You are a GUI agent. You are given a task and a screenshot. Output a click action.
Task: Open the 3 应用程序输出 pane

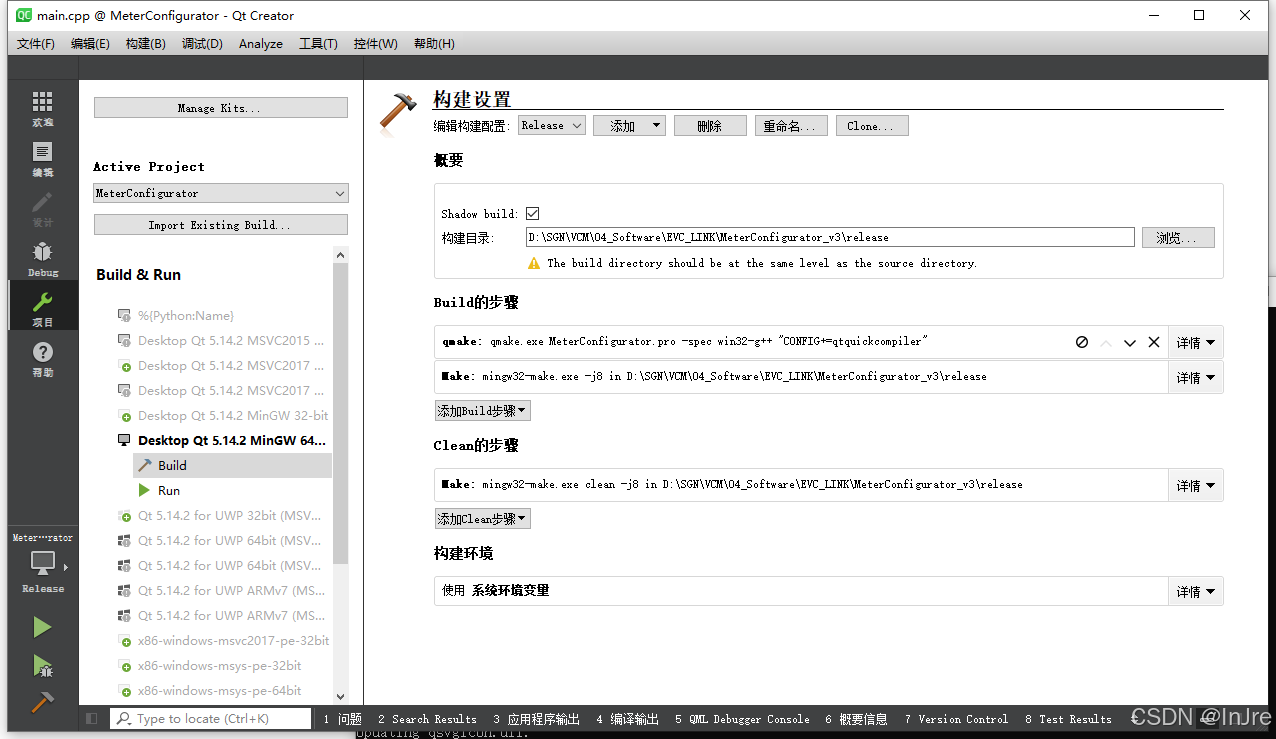536,718
